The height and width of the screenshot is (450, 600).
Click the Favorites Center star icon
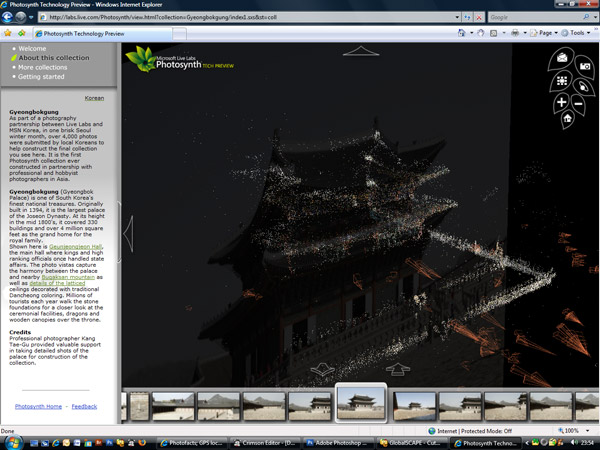point(8,33)
